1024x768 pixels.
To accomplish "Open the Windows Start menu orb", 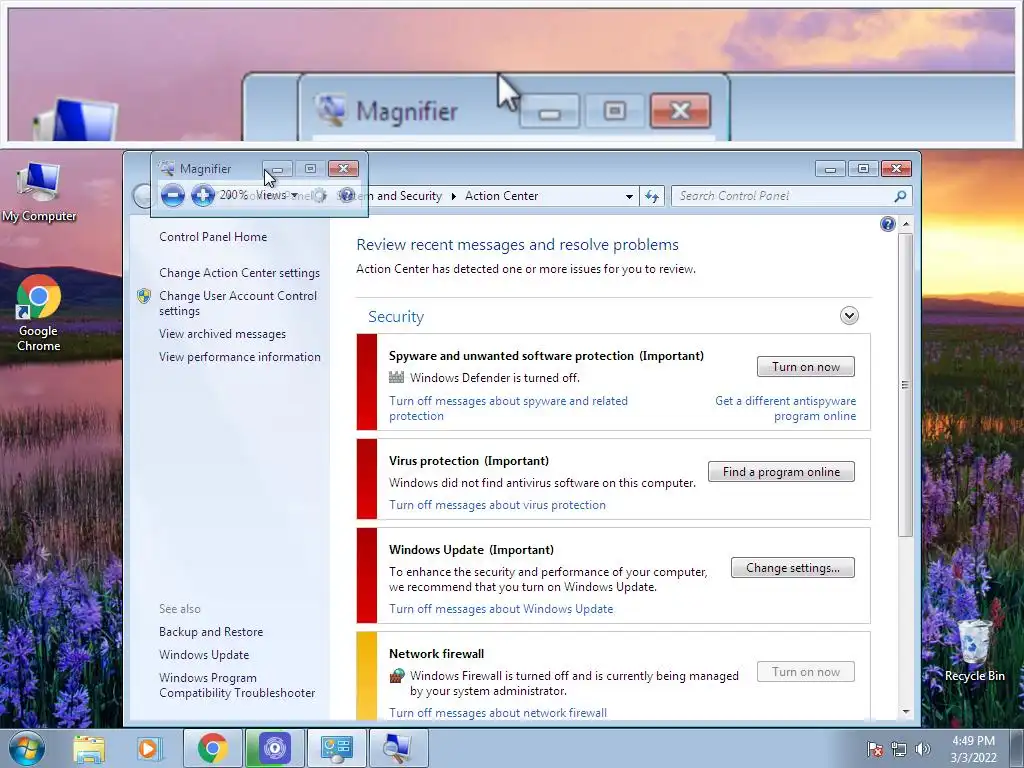I will 26,748.
